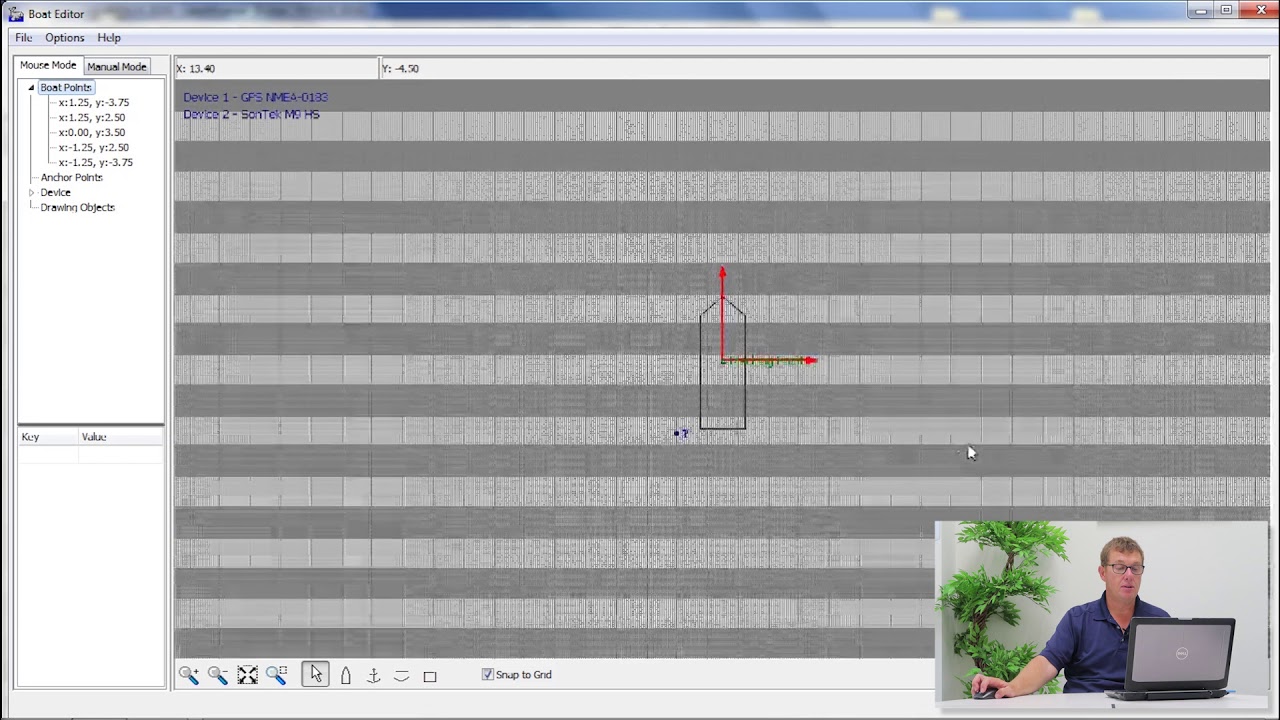Select boat point x:1.25, y:-3.75
Viewport: 1280px width, 720px height.
(x=93, y=103)
